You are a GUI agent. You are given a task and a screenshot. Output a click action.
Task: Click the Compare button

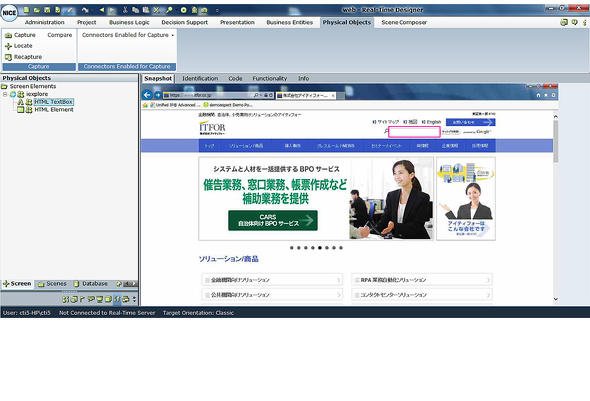tap(59, 35)
